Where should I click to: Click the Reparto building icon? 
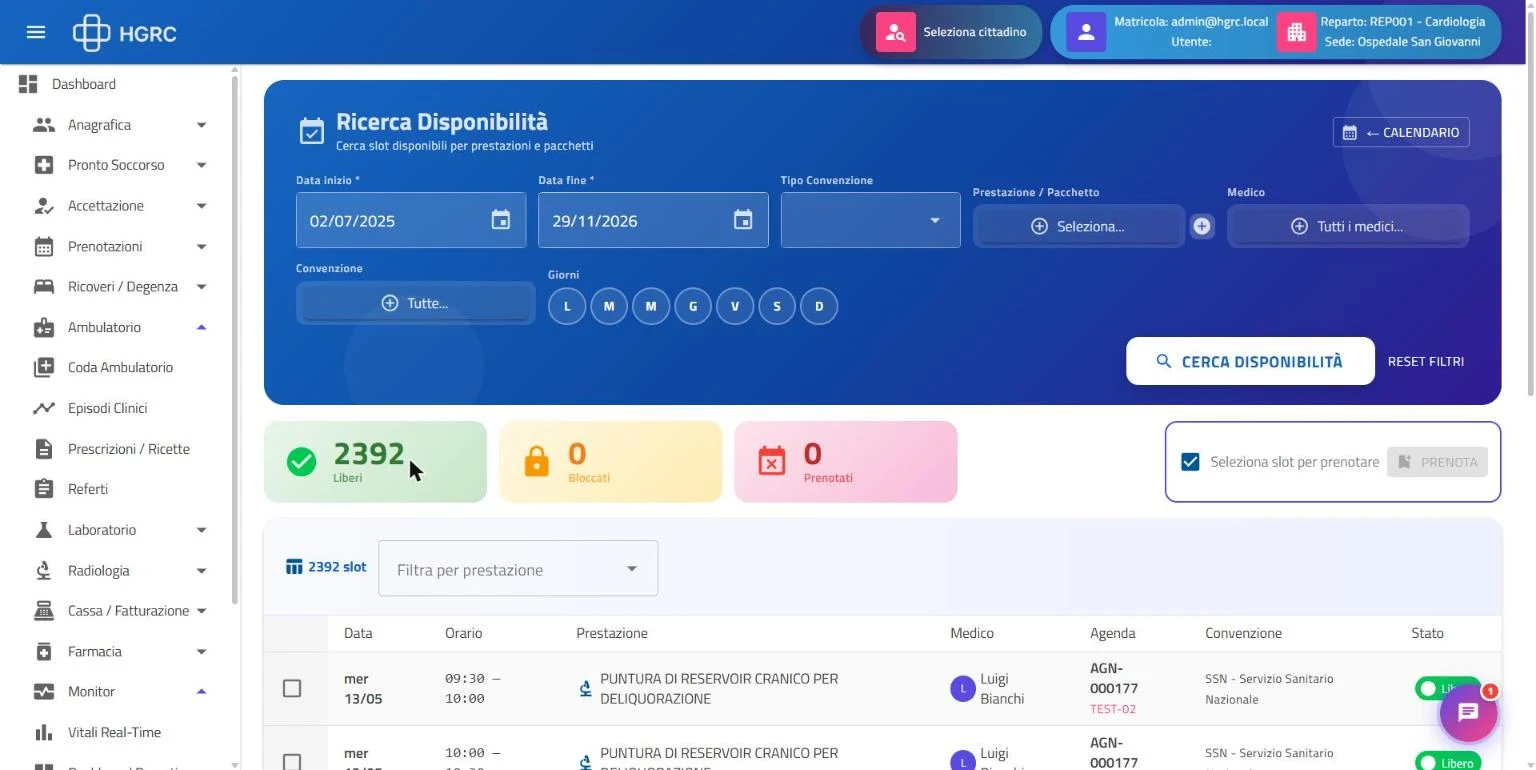tap(1296, 32)
